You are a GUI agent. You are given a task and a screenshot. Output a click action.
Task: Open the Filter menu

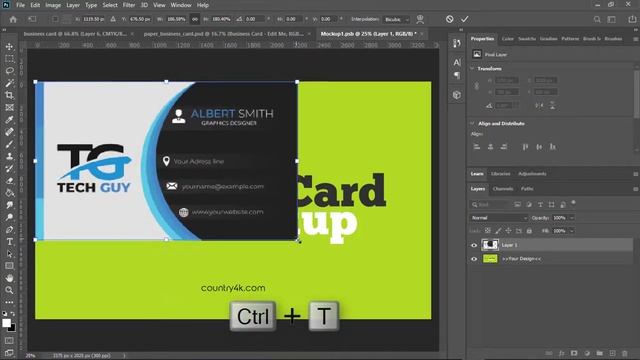click(x=129, y=5)
